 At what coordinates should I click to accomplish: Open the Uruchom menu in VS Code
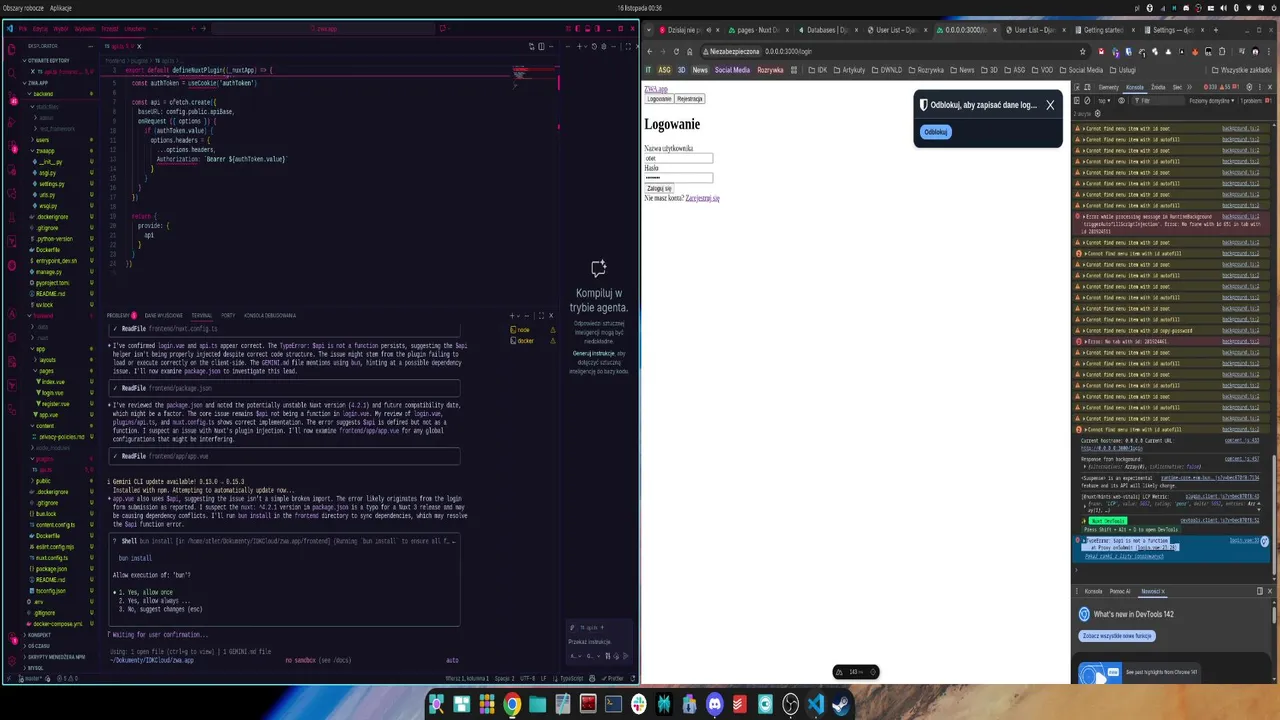(x=135, y=29)
